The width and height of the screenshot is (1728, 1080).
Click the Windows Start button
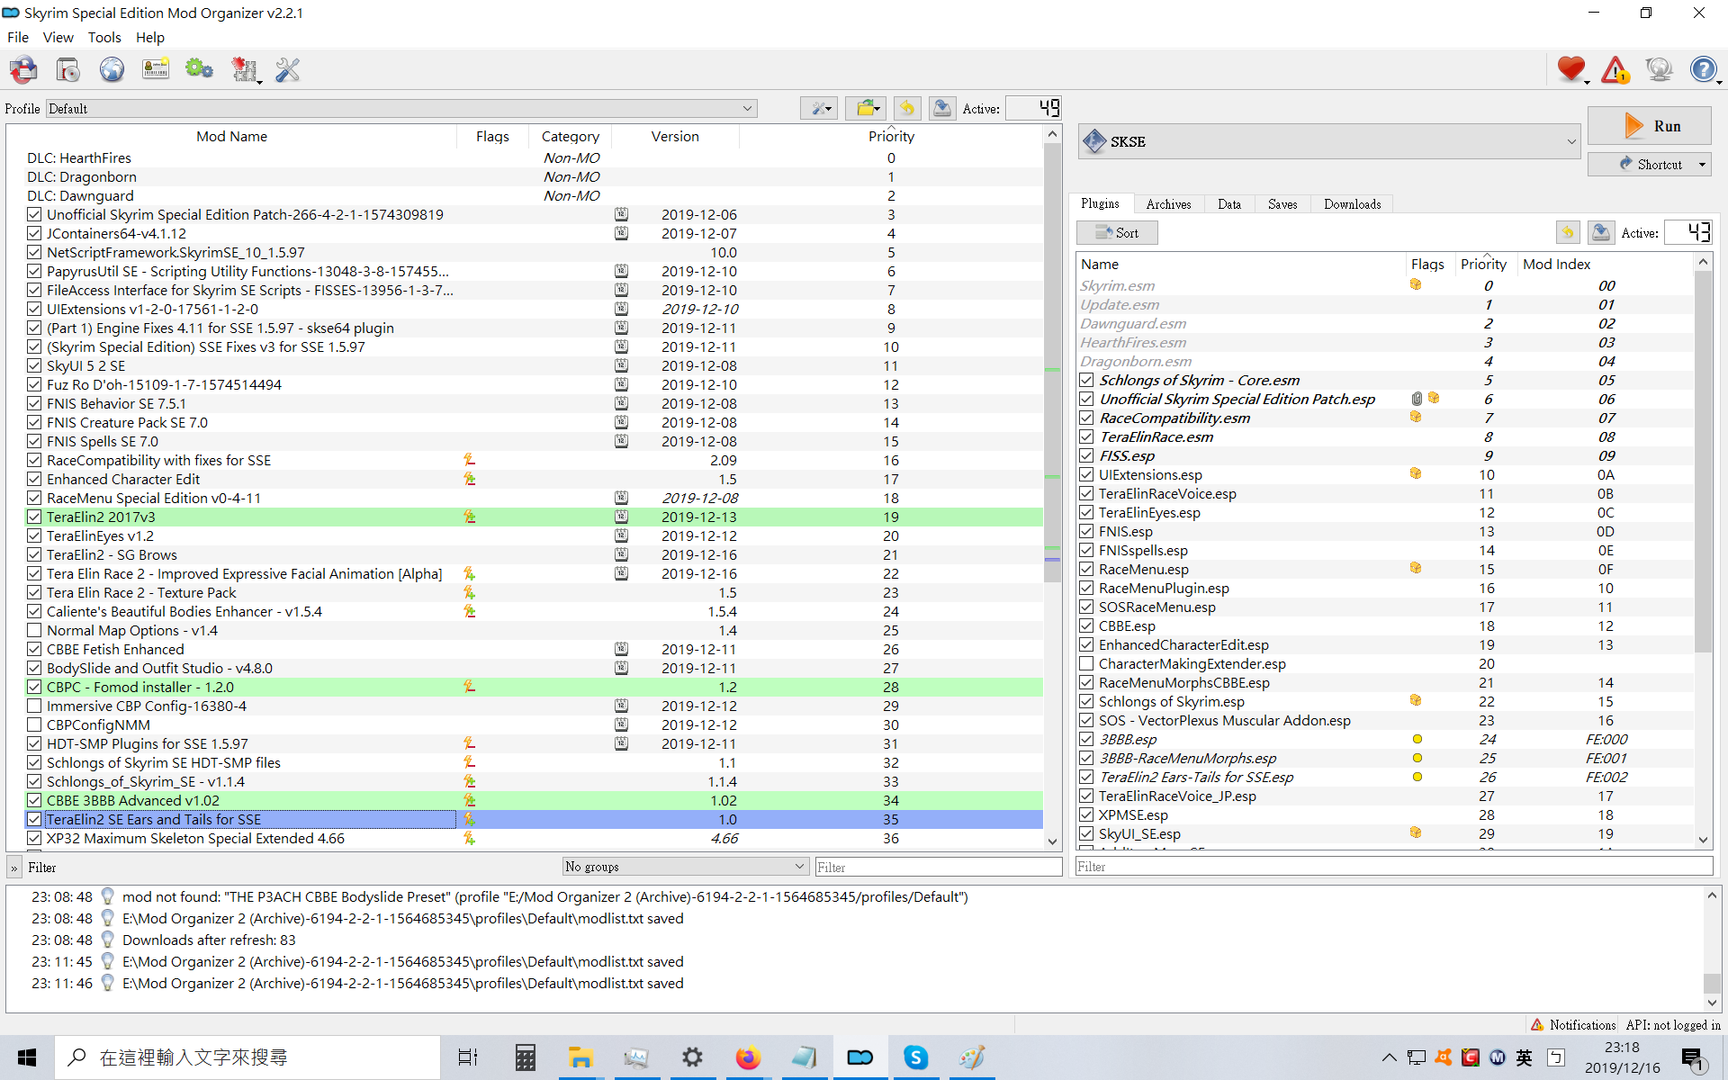point(27,1057)
